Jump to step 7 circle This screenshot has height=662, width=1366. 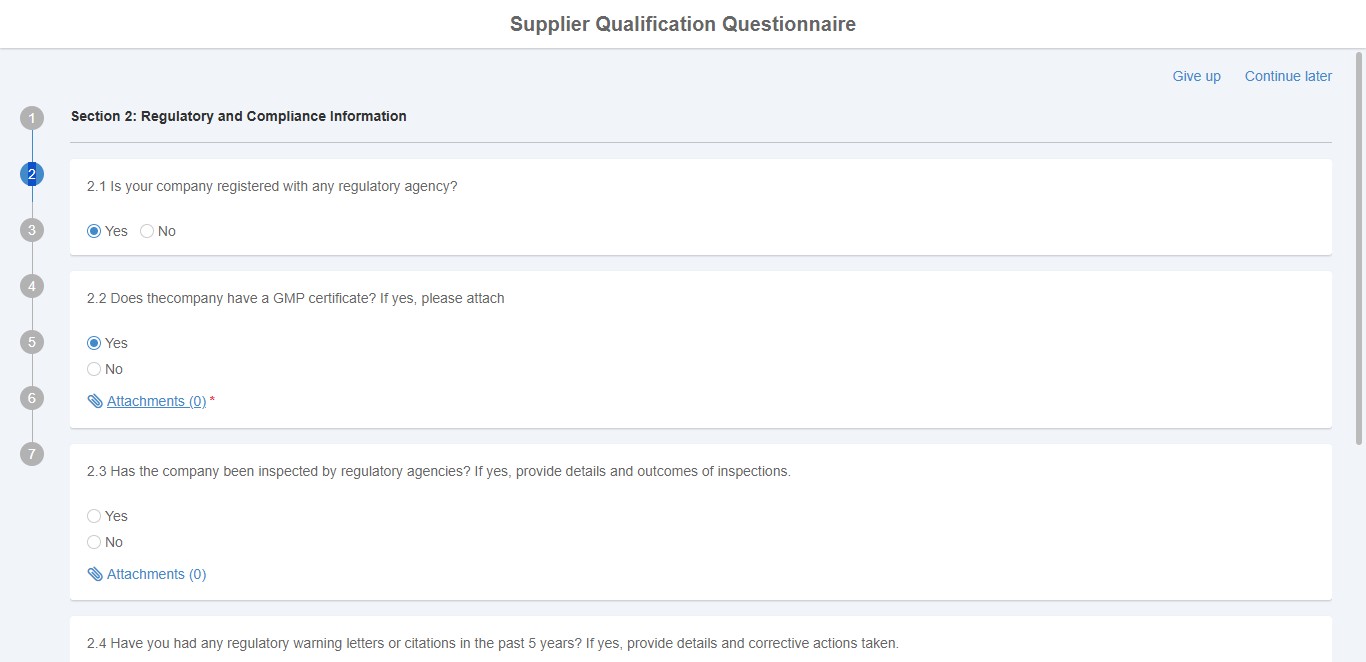point(32,454)
